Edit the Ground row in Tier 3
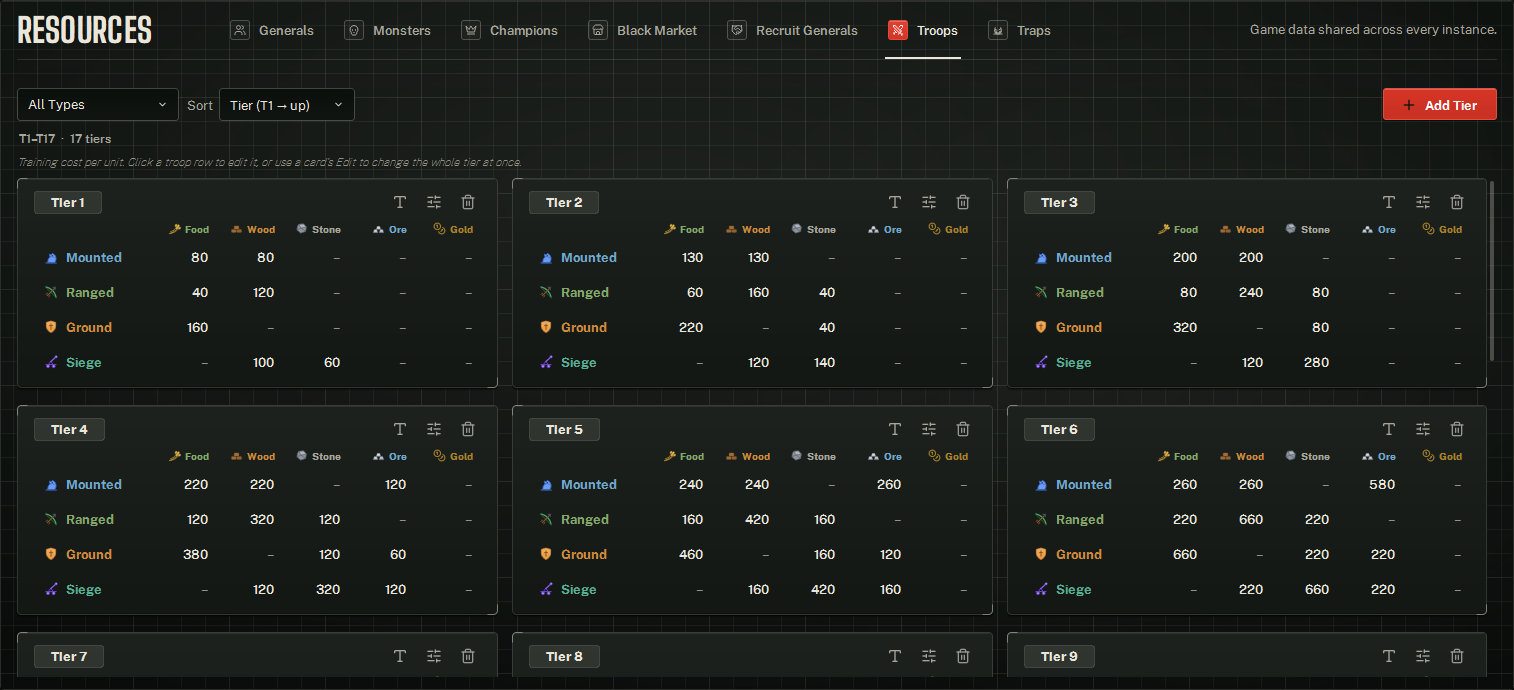Image resolution: width=1514 pixels, height=690 pixels. tap(1246, 328)
